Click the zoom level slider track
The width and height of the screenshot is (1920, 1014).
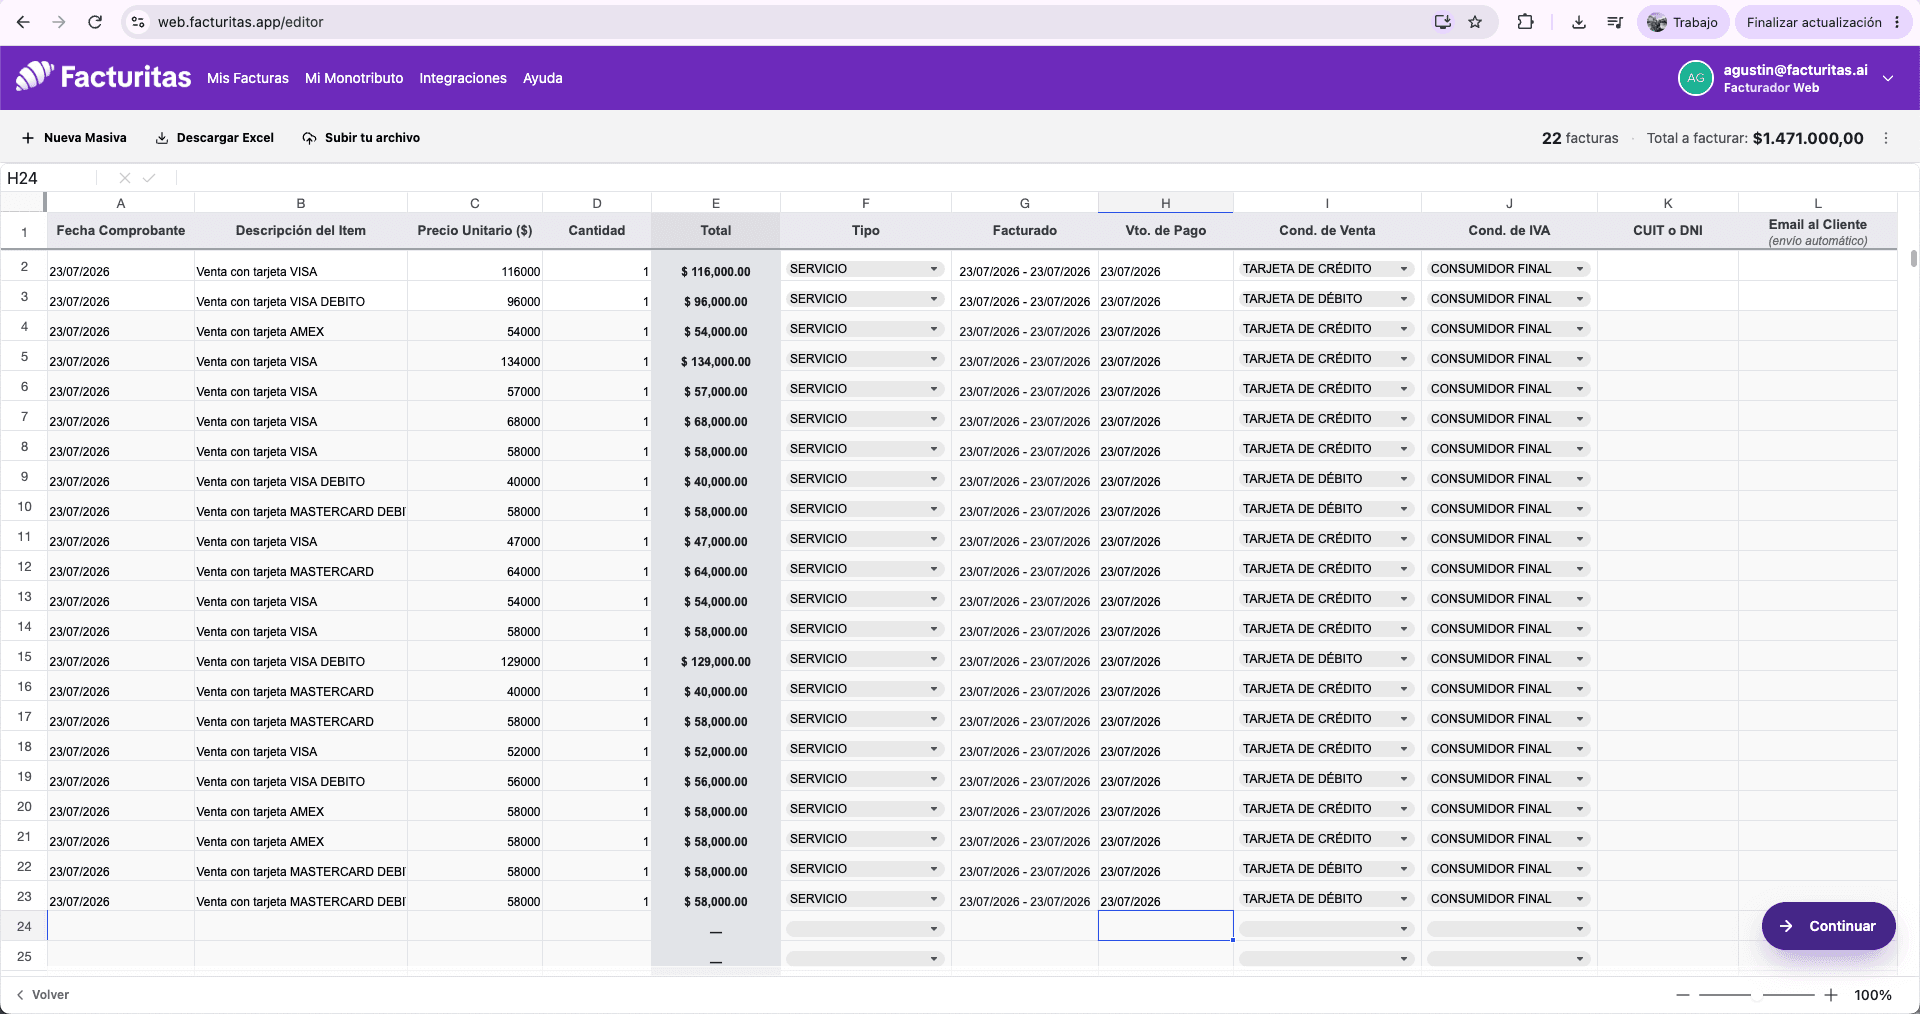[x=1757, y=995]
